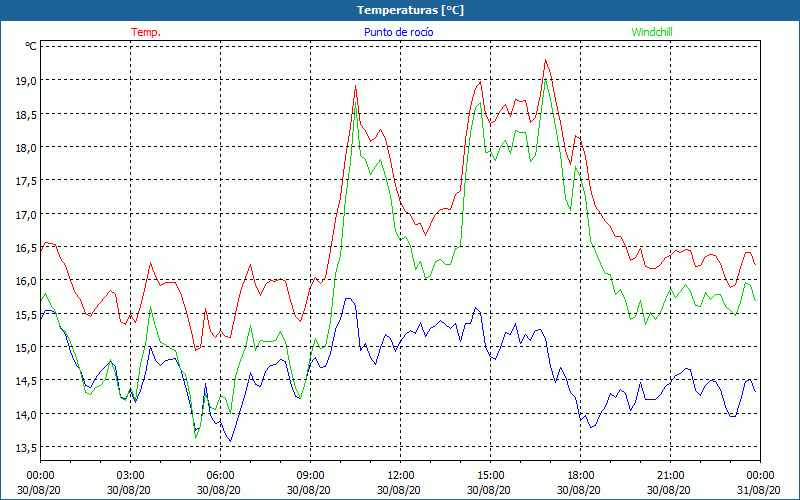
Task: Click the '30/08/20' date under 12:00
Action: click(x=398, y=490)
